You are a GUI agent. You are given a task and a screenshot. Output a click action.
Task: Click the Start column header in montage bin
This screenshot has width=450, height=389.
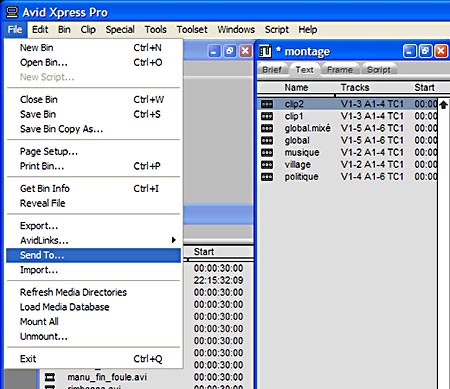coord(424,87)
